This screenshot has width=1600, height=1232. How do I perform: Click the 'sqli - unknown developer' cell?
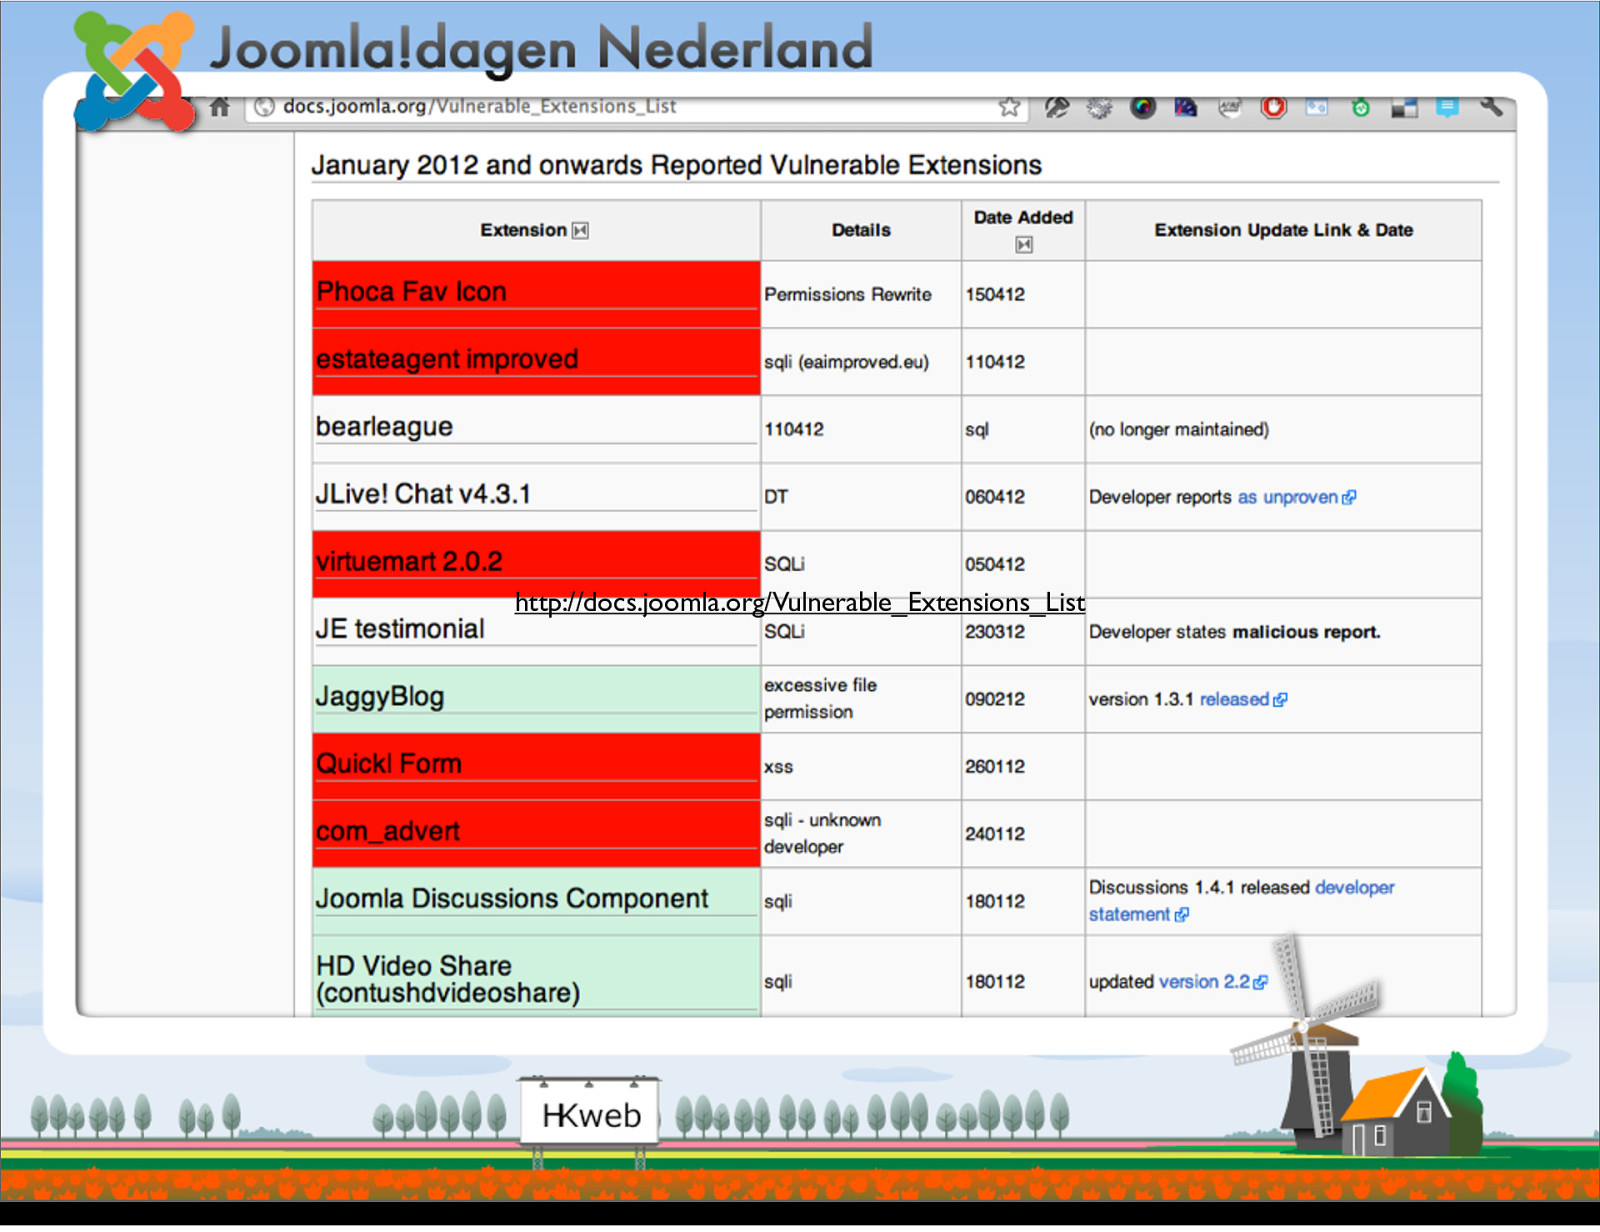(x=861, y=833)
